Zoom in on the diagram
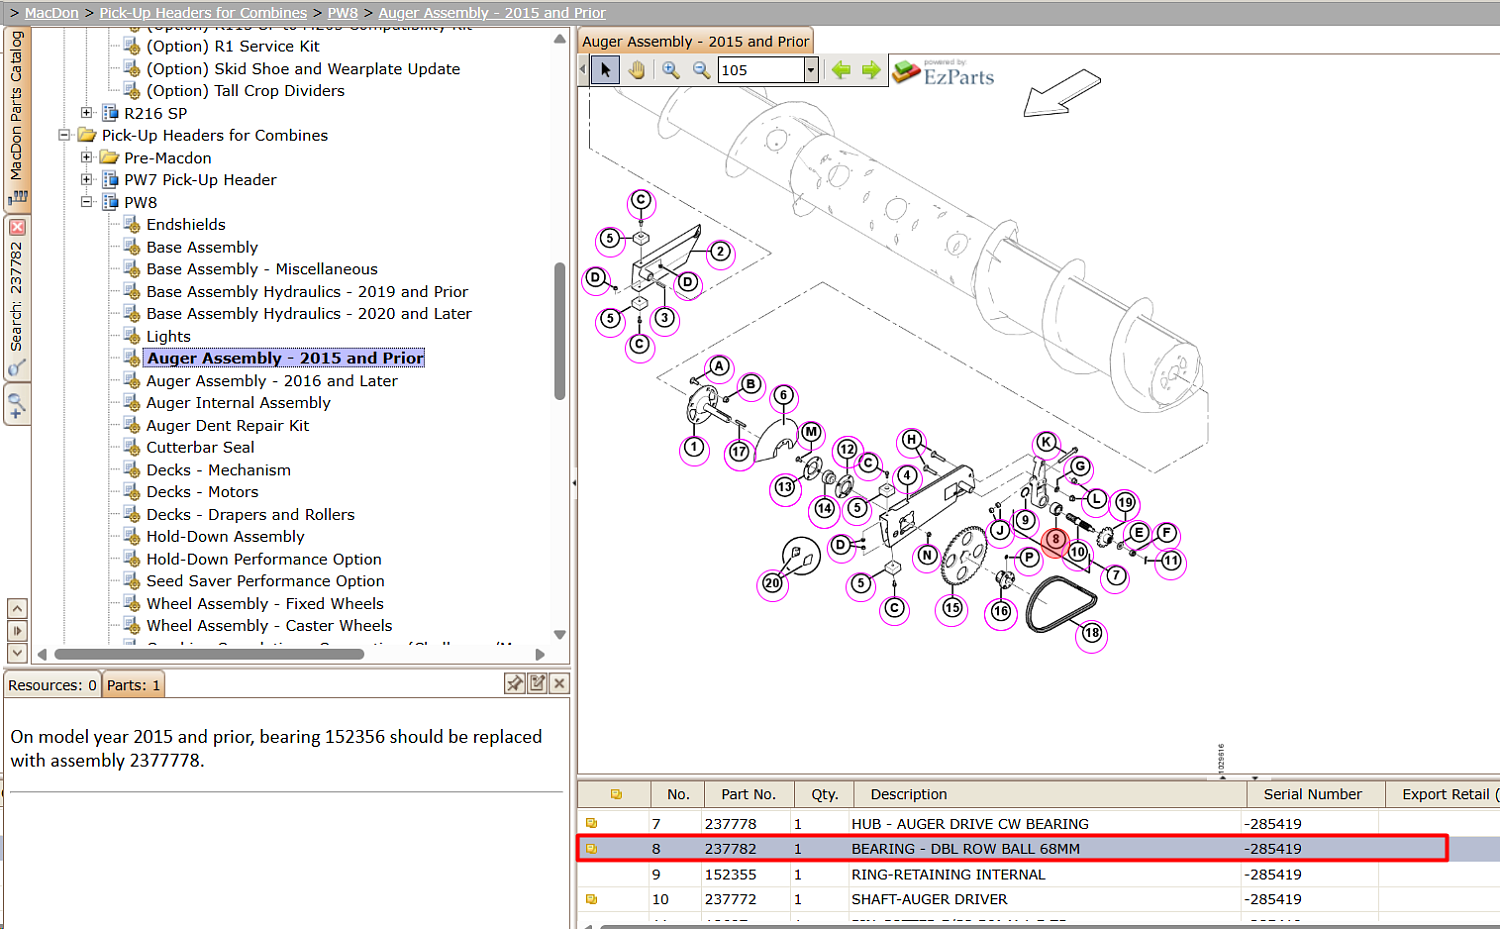The width and height of the screenshot is (1500, 929). click(x=670, y=70)
